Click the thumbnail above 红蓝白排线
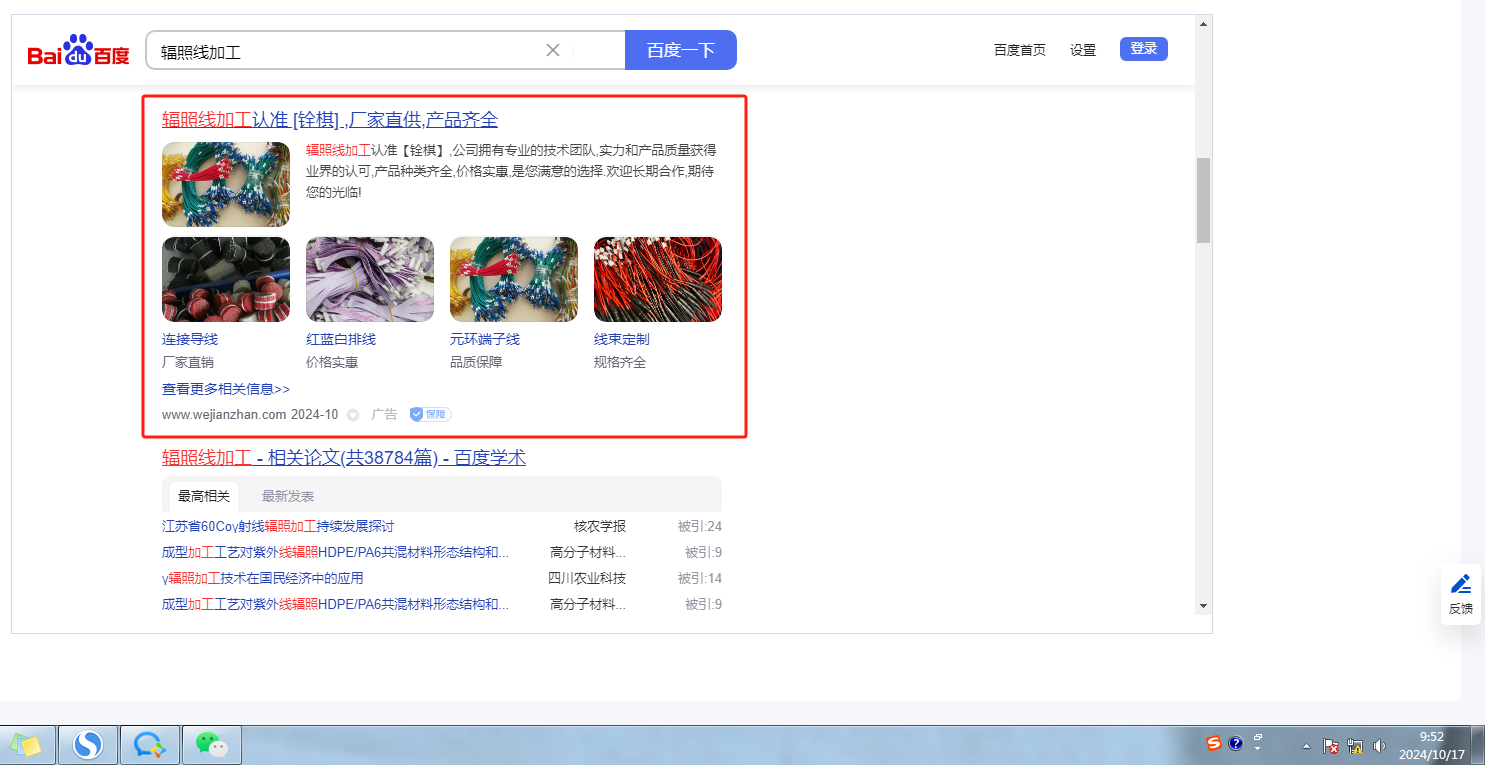The height and width of the screenshot is (765, 1485). (370, 279)
